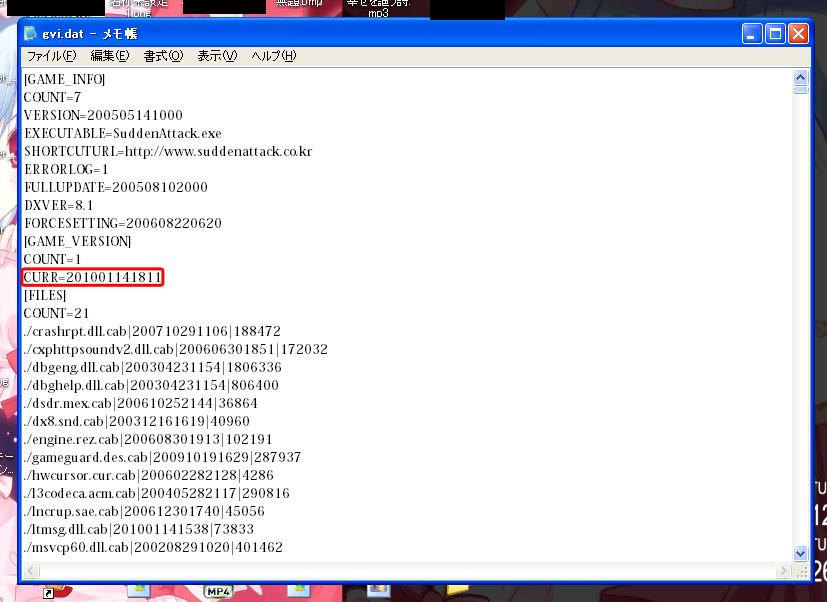Viewport: 827px width, 602px height.
Task: Click the hwcursor.cur.cab line
Action: coord(149,475)
